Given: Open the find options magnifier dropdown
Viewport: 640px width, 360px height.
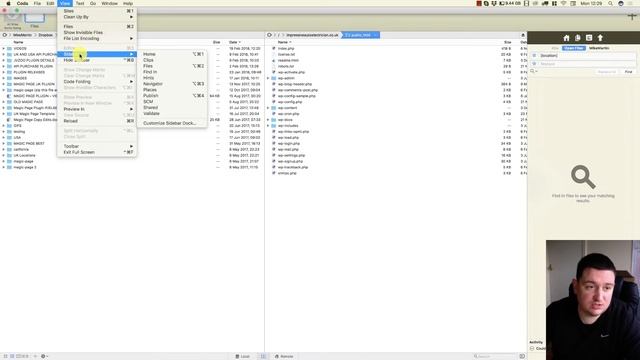Looking at the screenshot, I should coord(533,71).
